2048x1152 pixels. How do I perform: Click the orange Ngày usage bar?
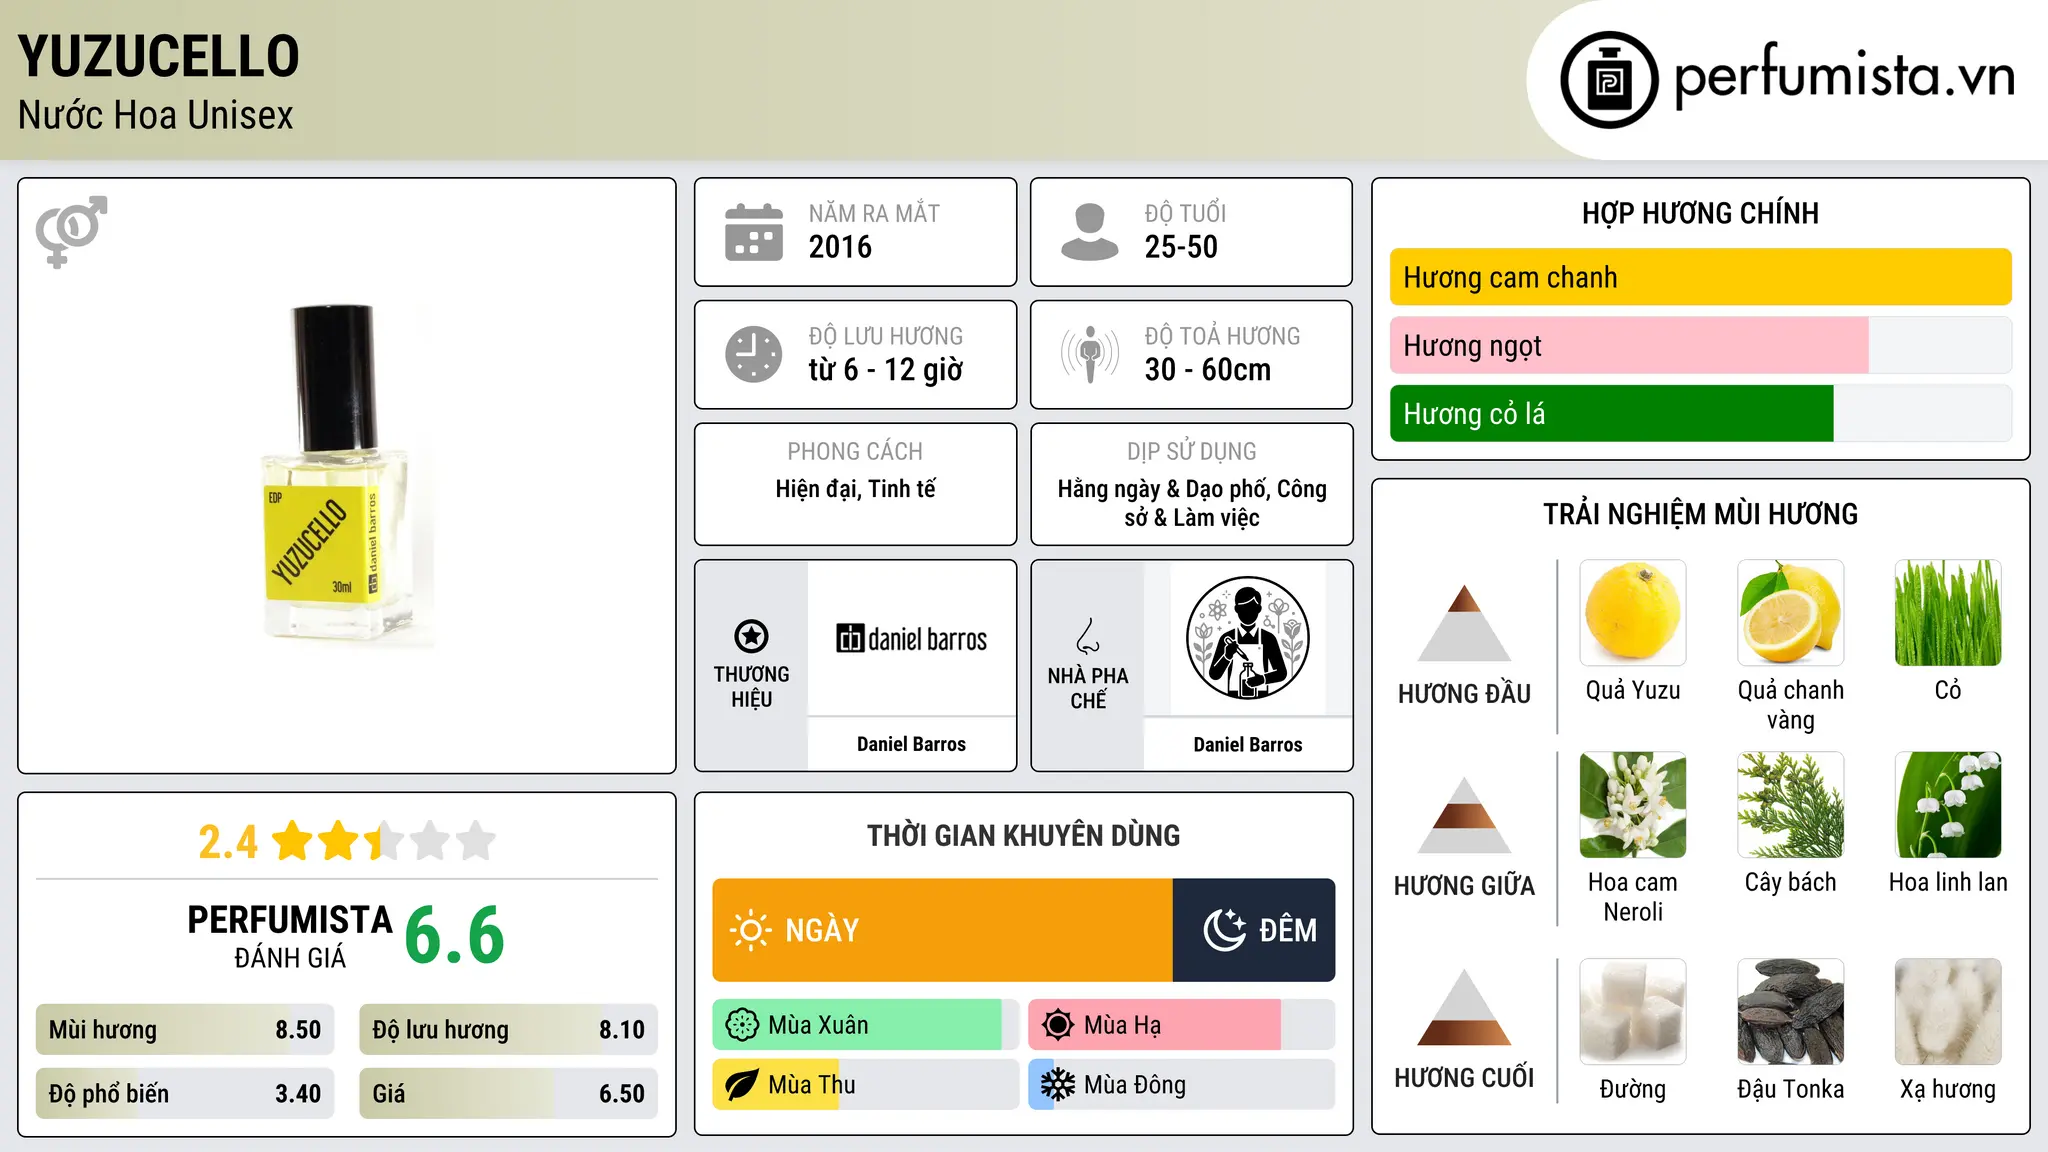(x=942, y=930)
